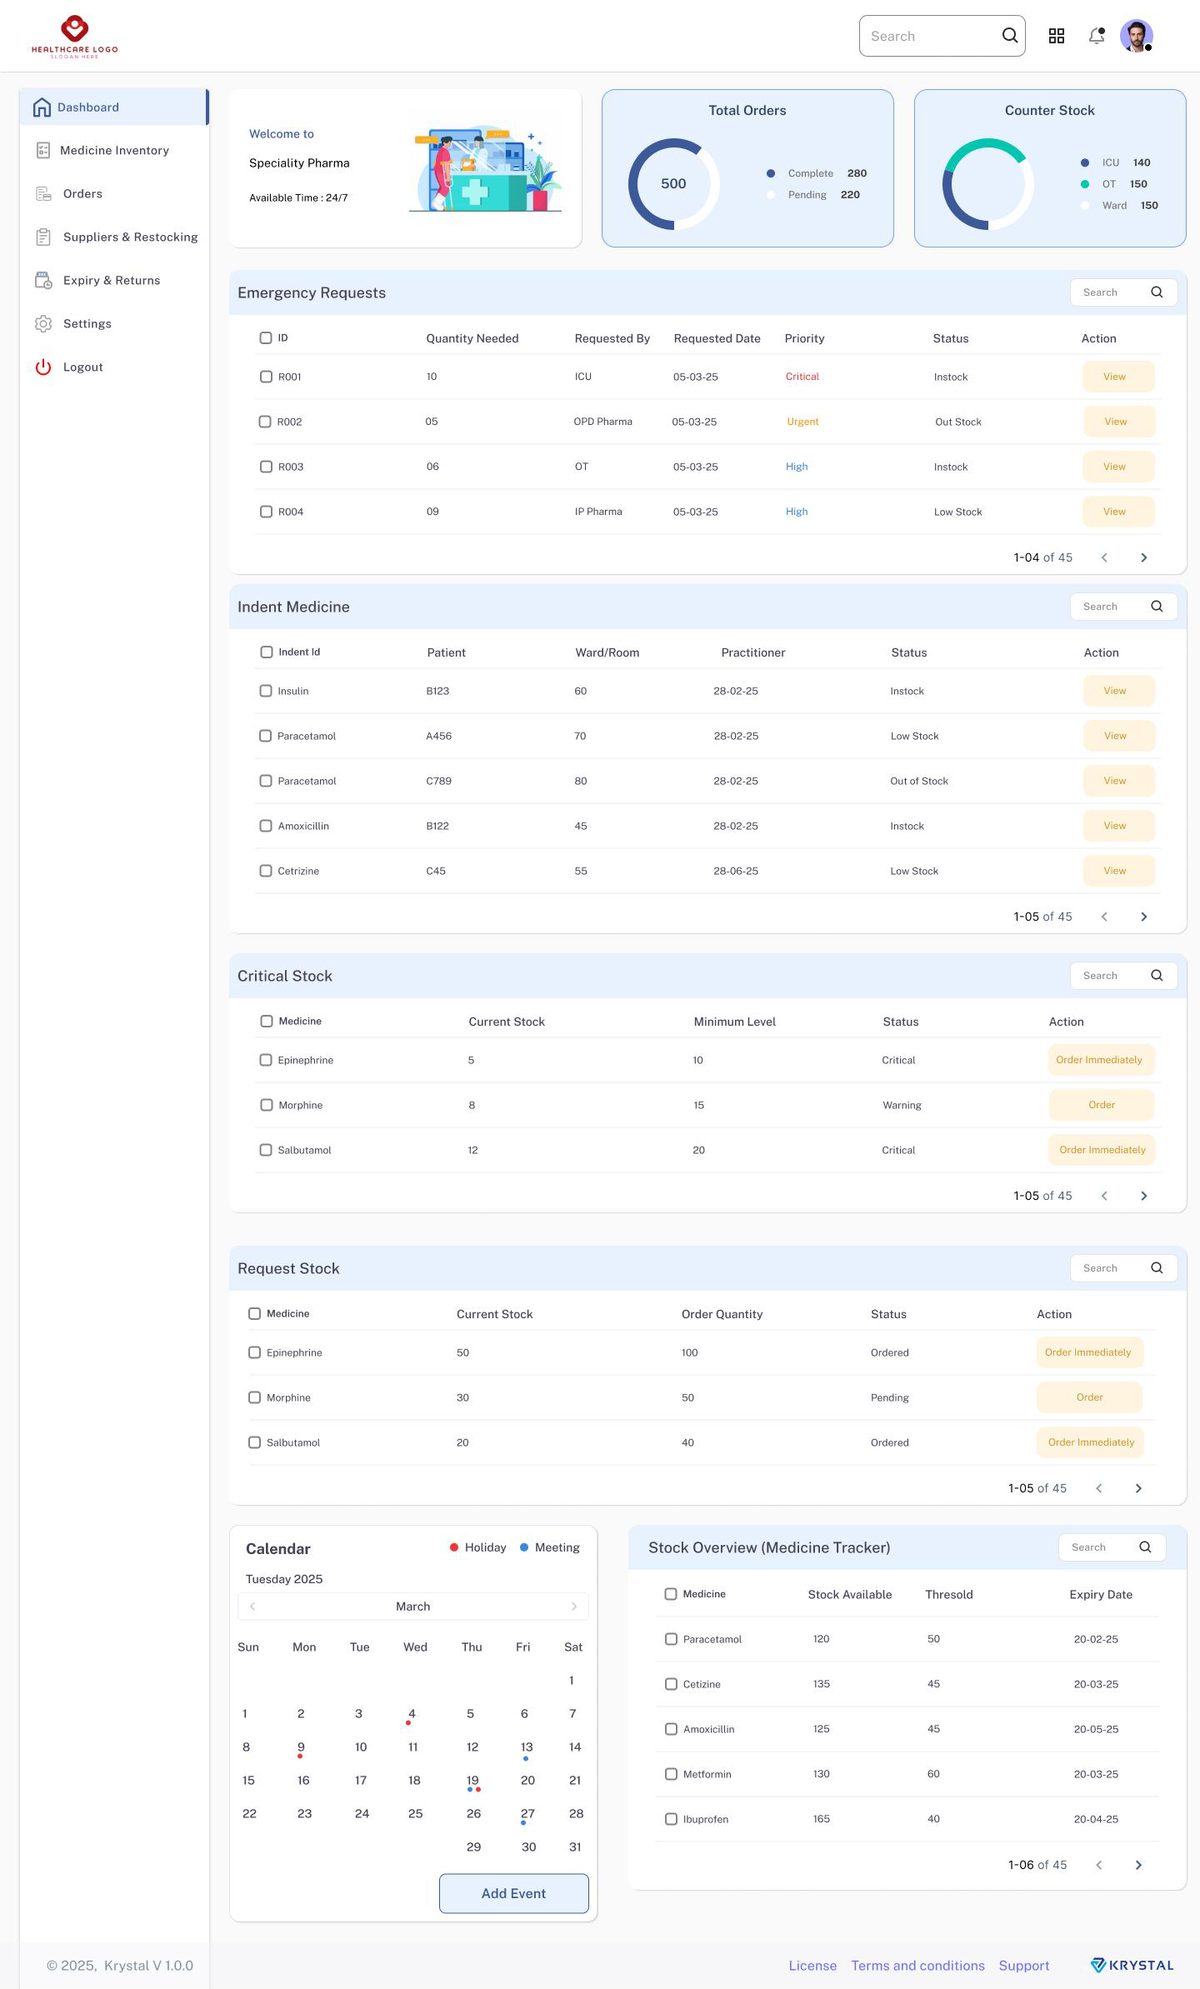1200x1989 pixels.
Task: Go to previous page of Indent Medicine
Action: (1104, 917)
